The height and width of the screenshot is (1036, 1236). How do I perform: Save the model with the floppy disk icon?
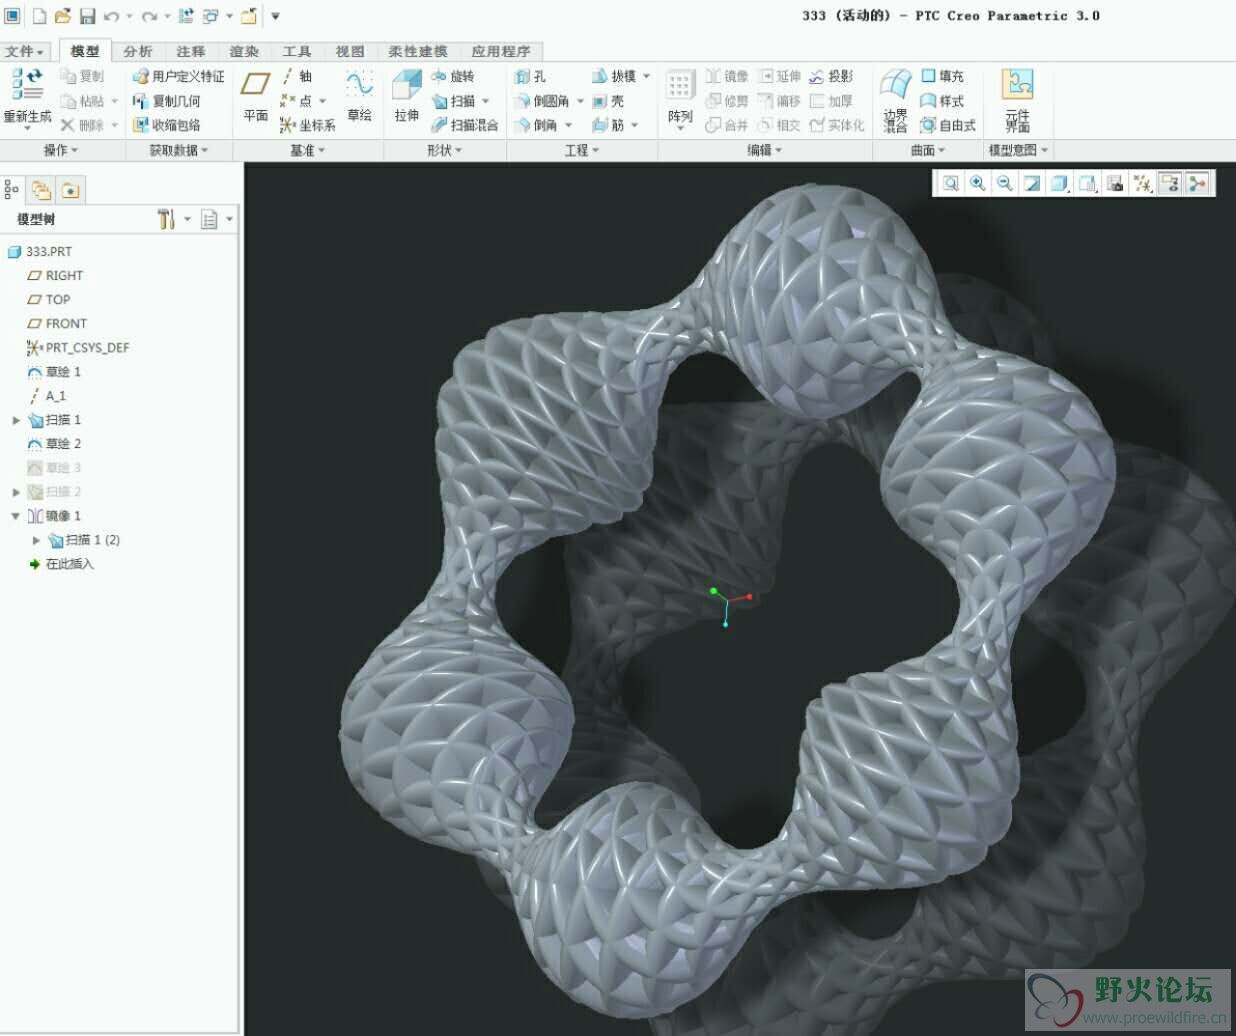(87, 16)
